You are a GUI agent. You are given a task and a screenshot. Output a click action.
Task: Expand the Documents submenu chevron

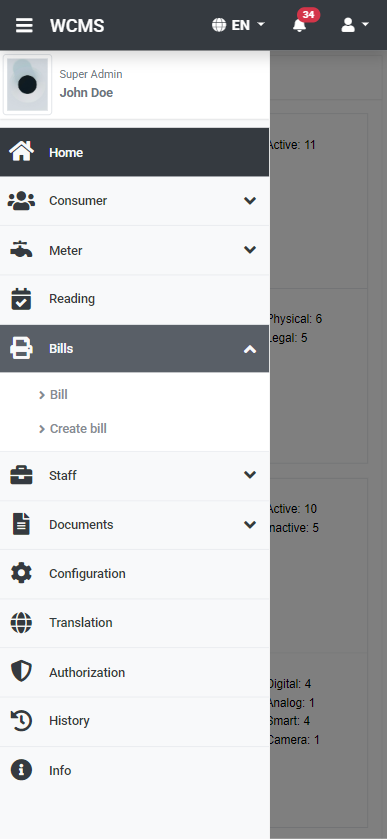tap(250, 524)
